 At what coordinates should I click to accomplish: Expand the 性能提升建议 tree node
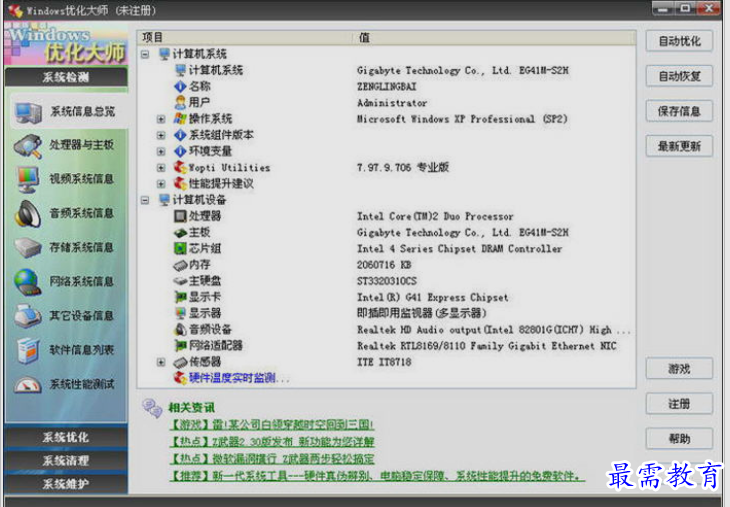tap(161, 183)
